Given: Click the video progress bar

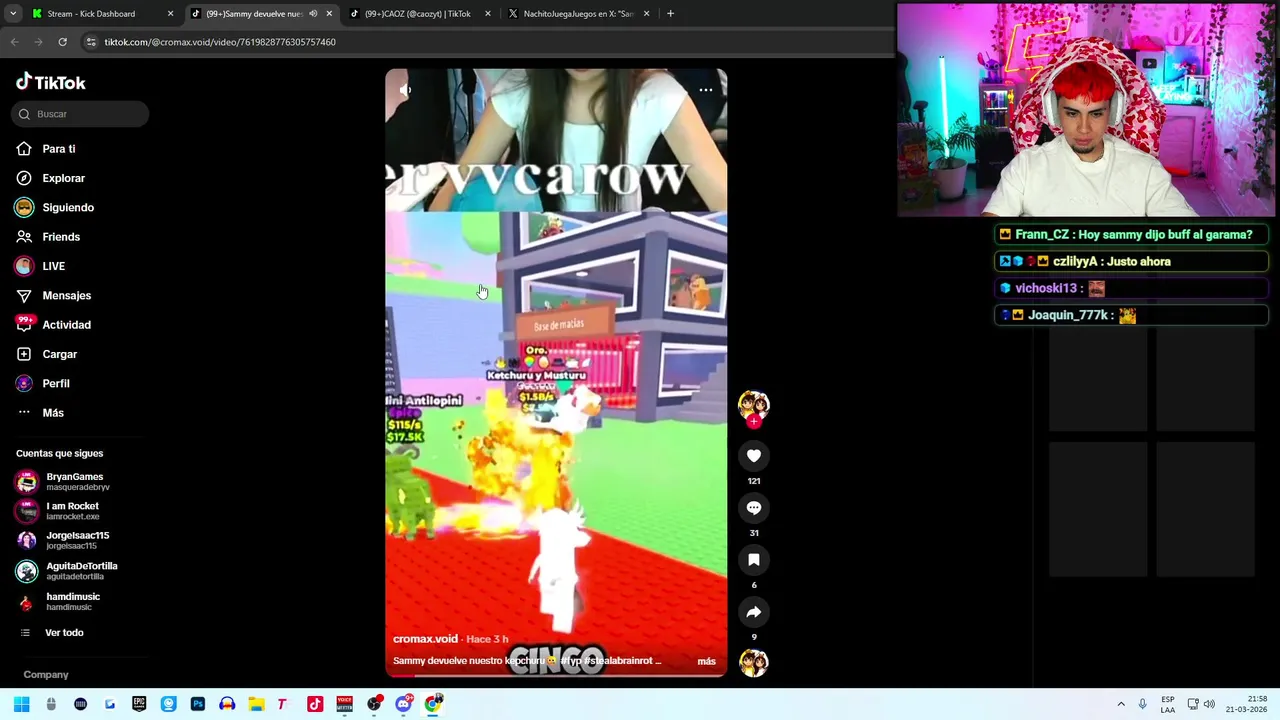Looking at the screenshot, I should point(556,677).
